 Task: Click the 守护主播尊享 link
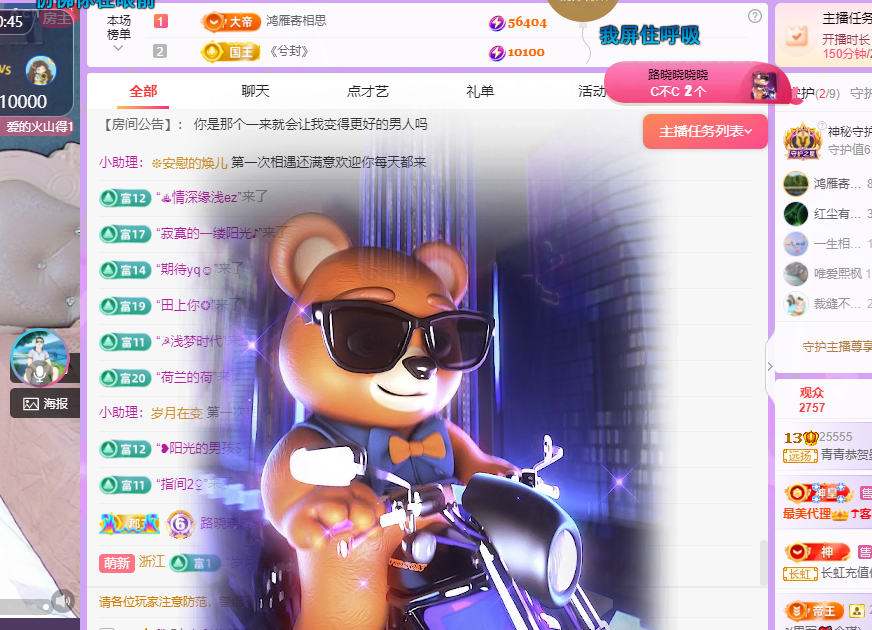coord(837,347)
